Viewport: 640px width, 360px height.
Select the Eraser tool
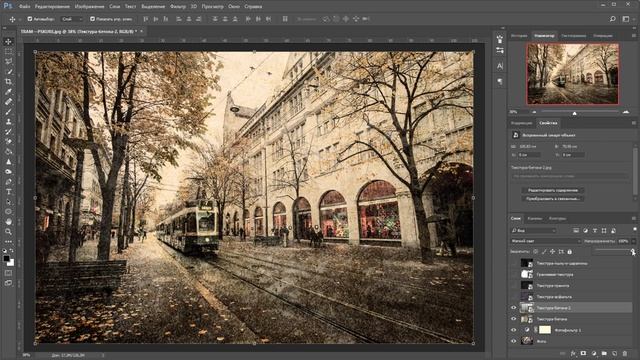(x=8, y=142)
